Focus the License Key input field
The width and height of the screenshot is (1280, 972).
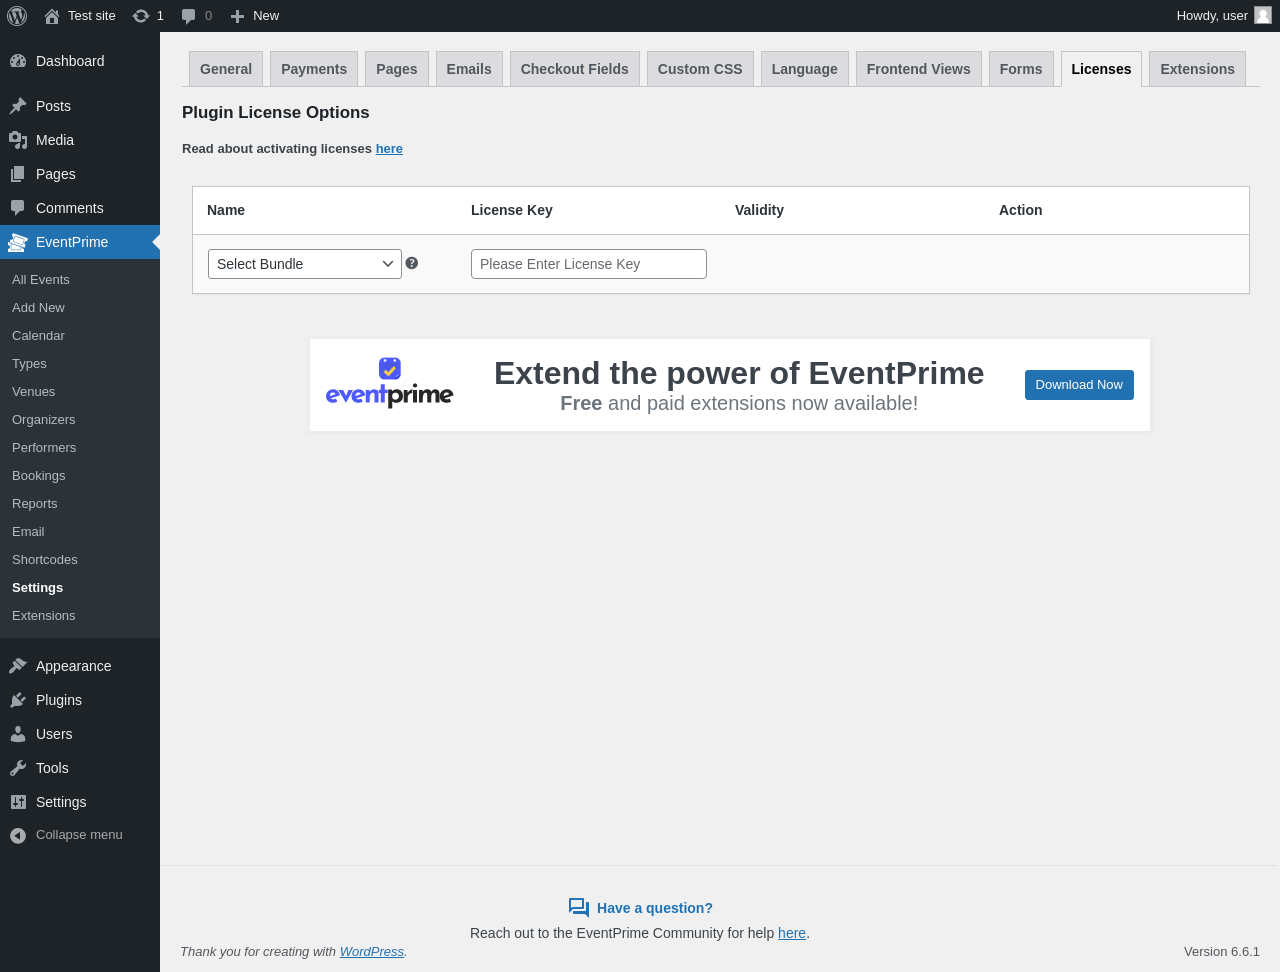pos(589,264)
